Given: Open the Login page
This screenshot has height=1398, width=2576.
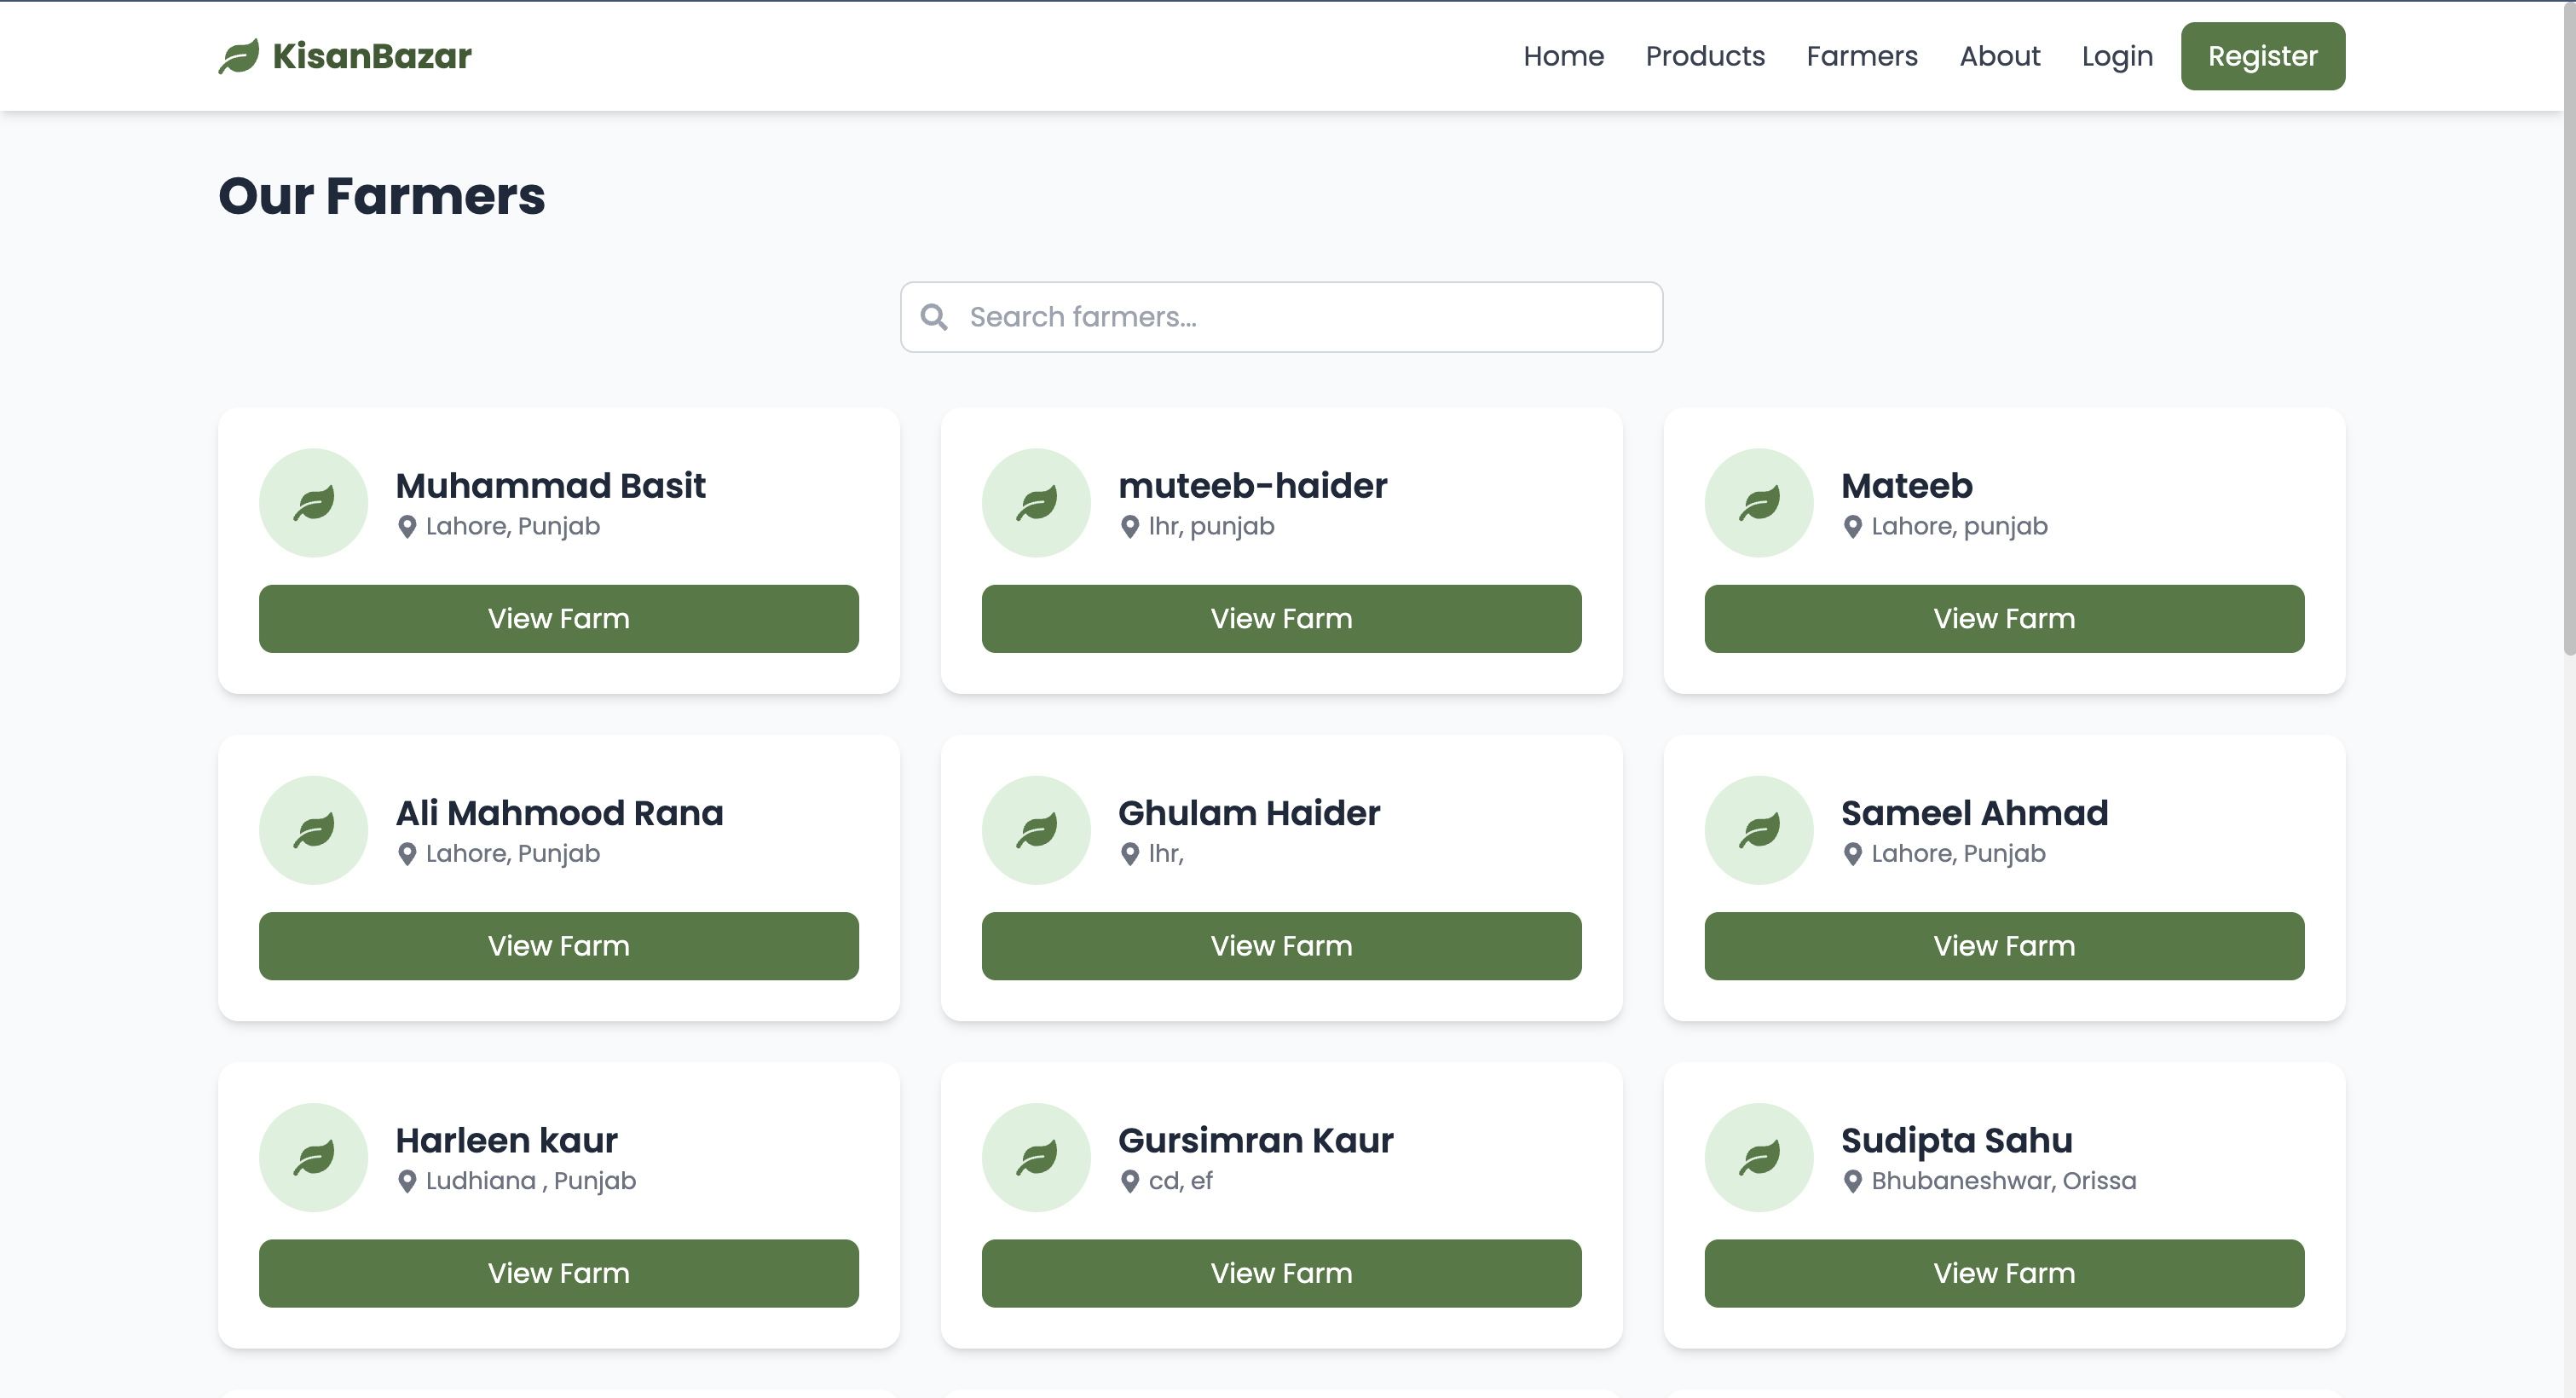Looking at the screenshot, I should click(x=2117, y=56).
